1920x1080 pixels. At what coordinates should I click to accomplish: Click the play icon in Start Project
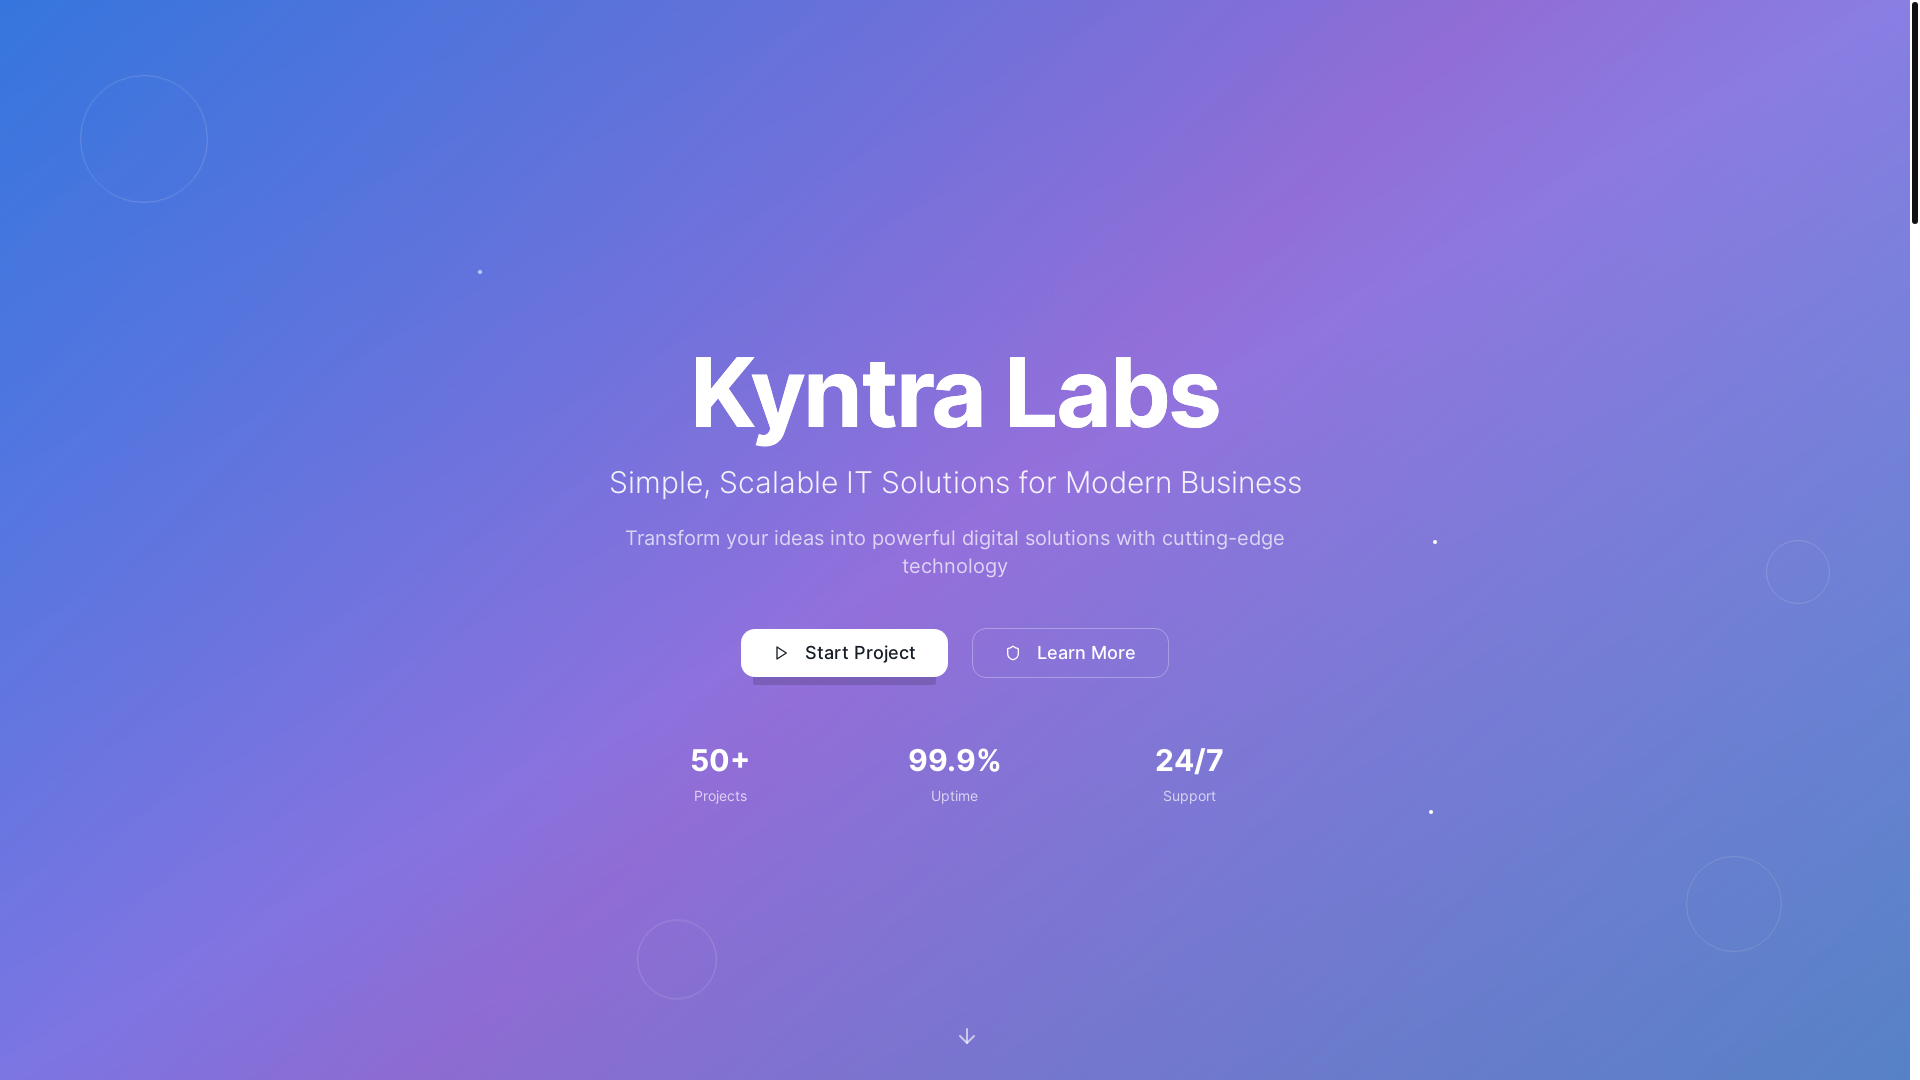(781, 653)
